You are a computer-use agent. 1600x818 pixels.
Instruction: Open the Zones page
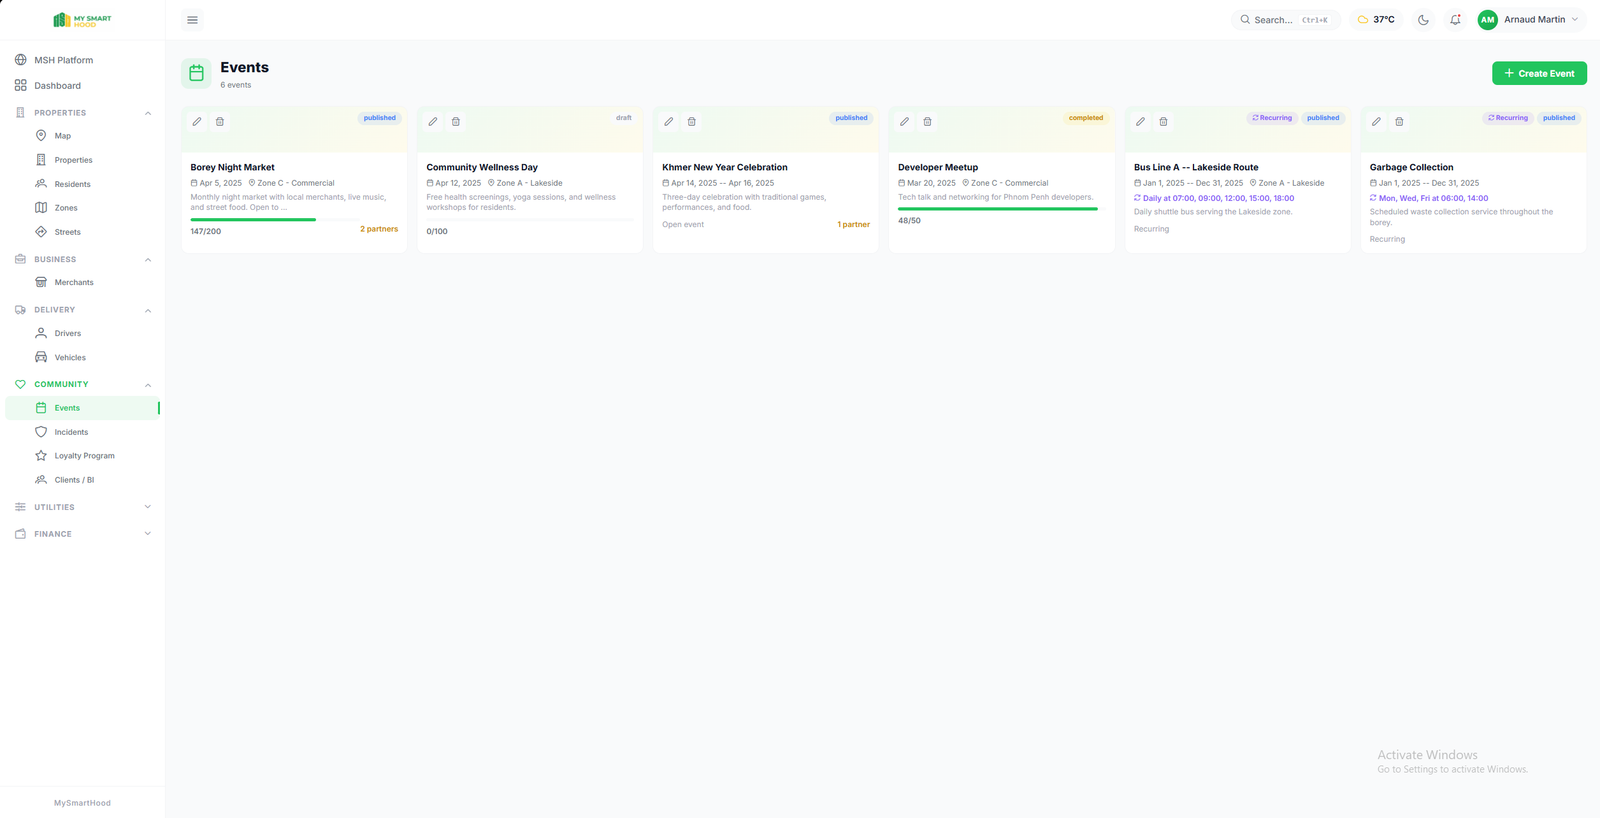point(82,208)
